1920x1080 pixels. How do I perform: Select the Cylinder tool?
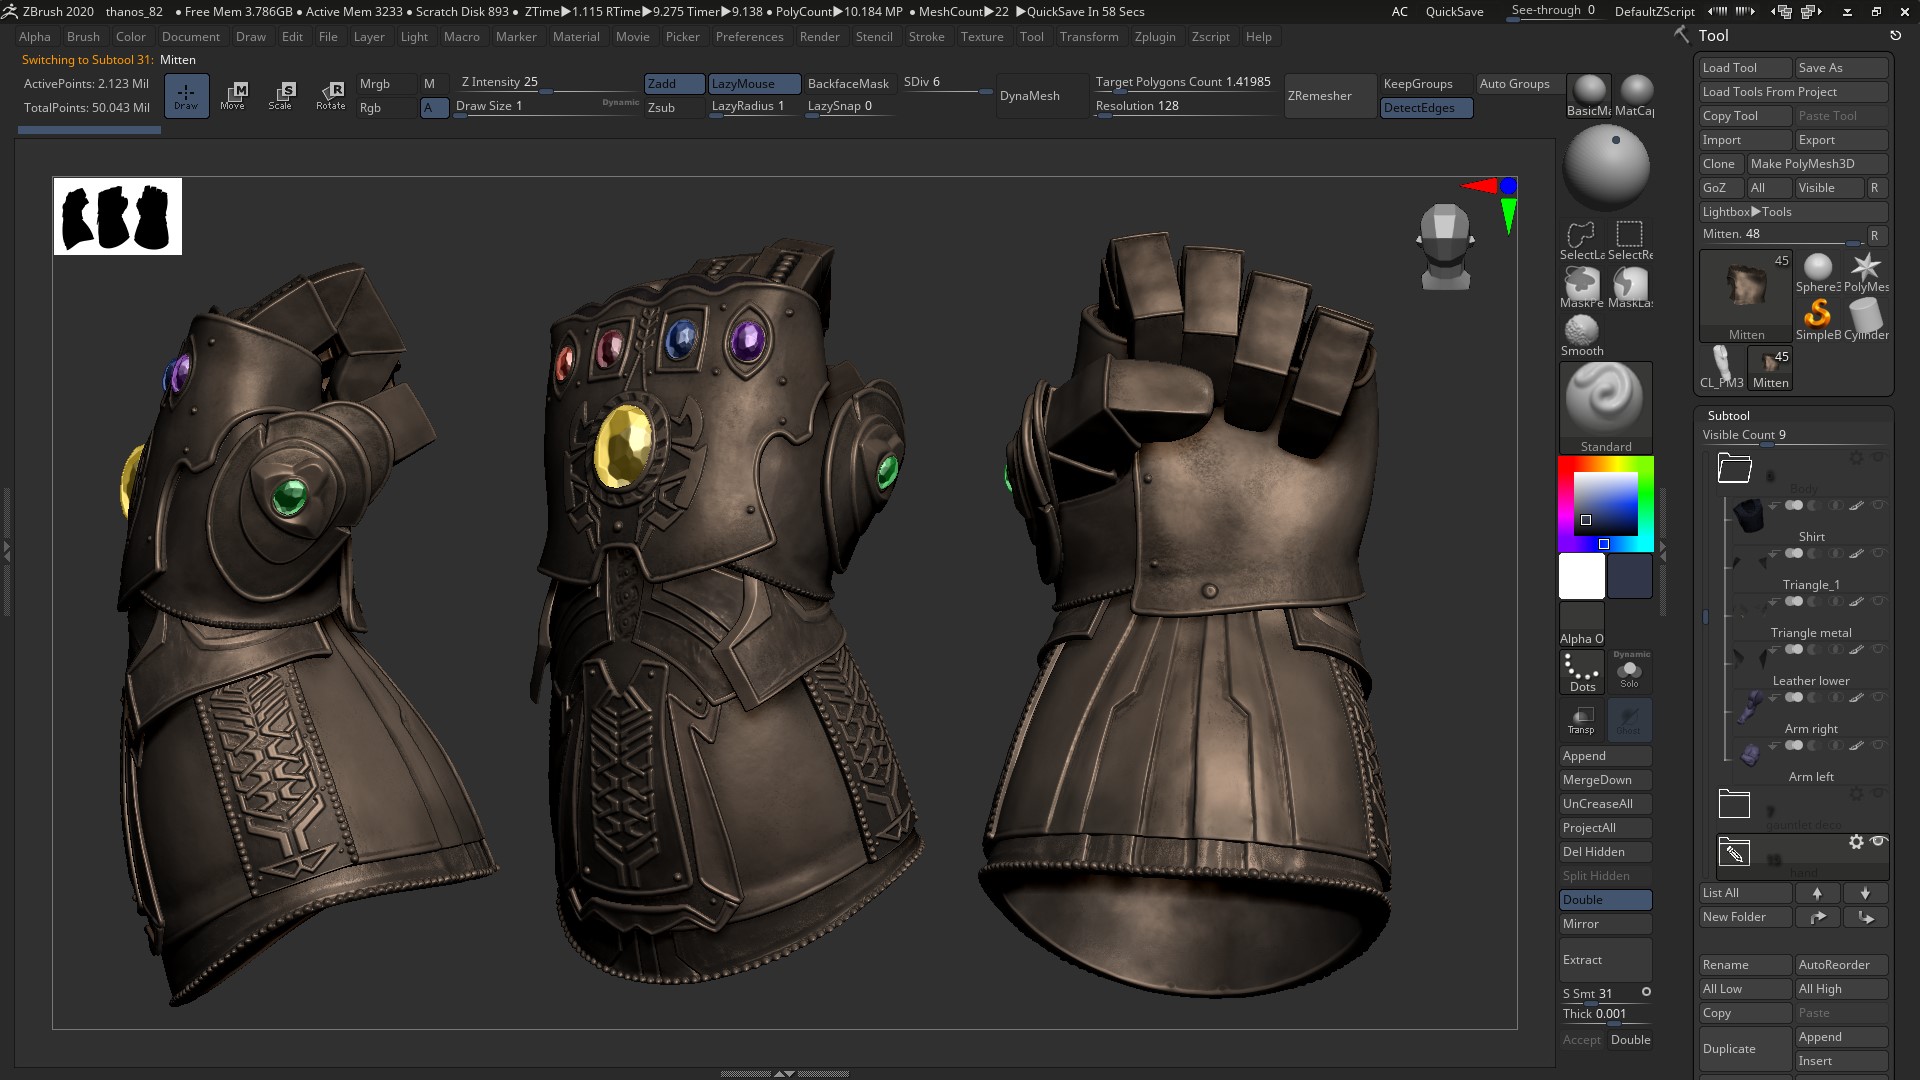1866,320
